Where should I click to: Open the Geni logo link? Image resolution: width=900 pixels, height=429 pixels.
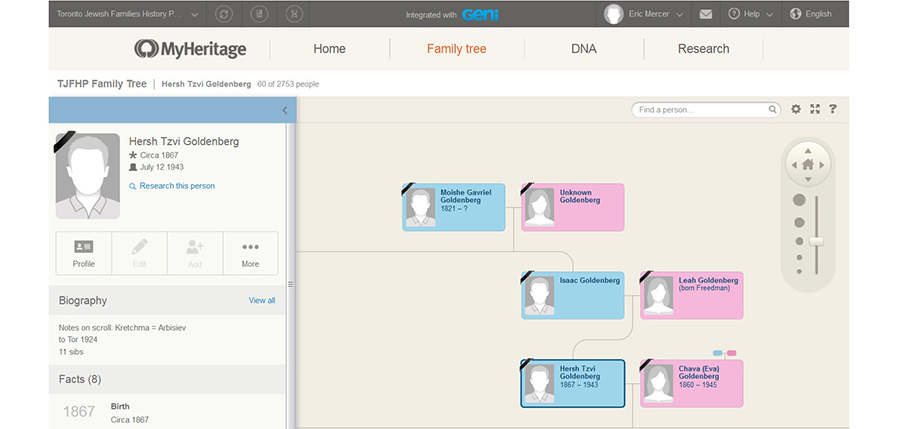click(480, 14)
